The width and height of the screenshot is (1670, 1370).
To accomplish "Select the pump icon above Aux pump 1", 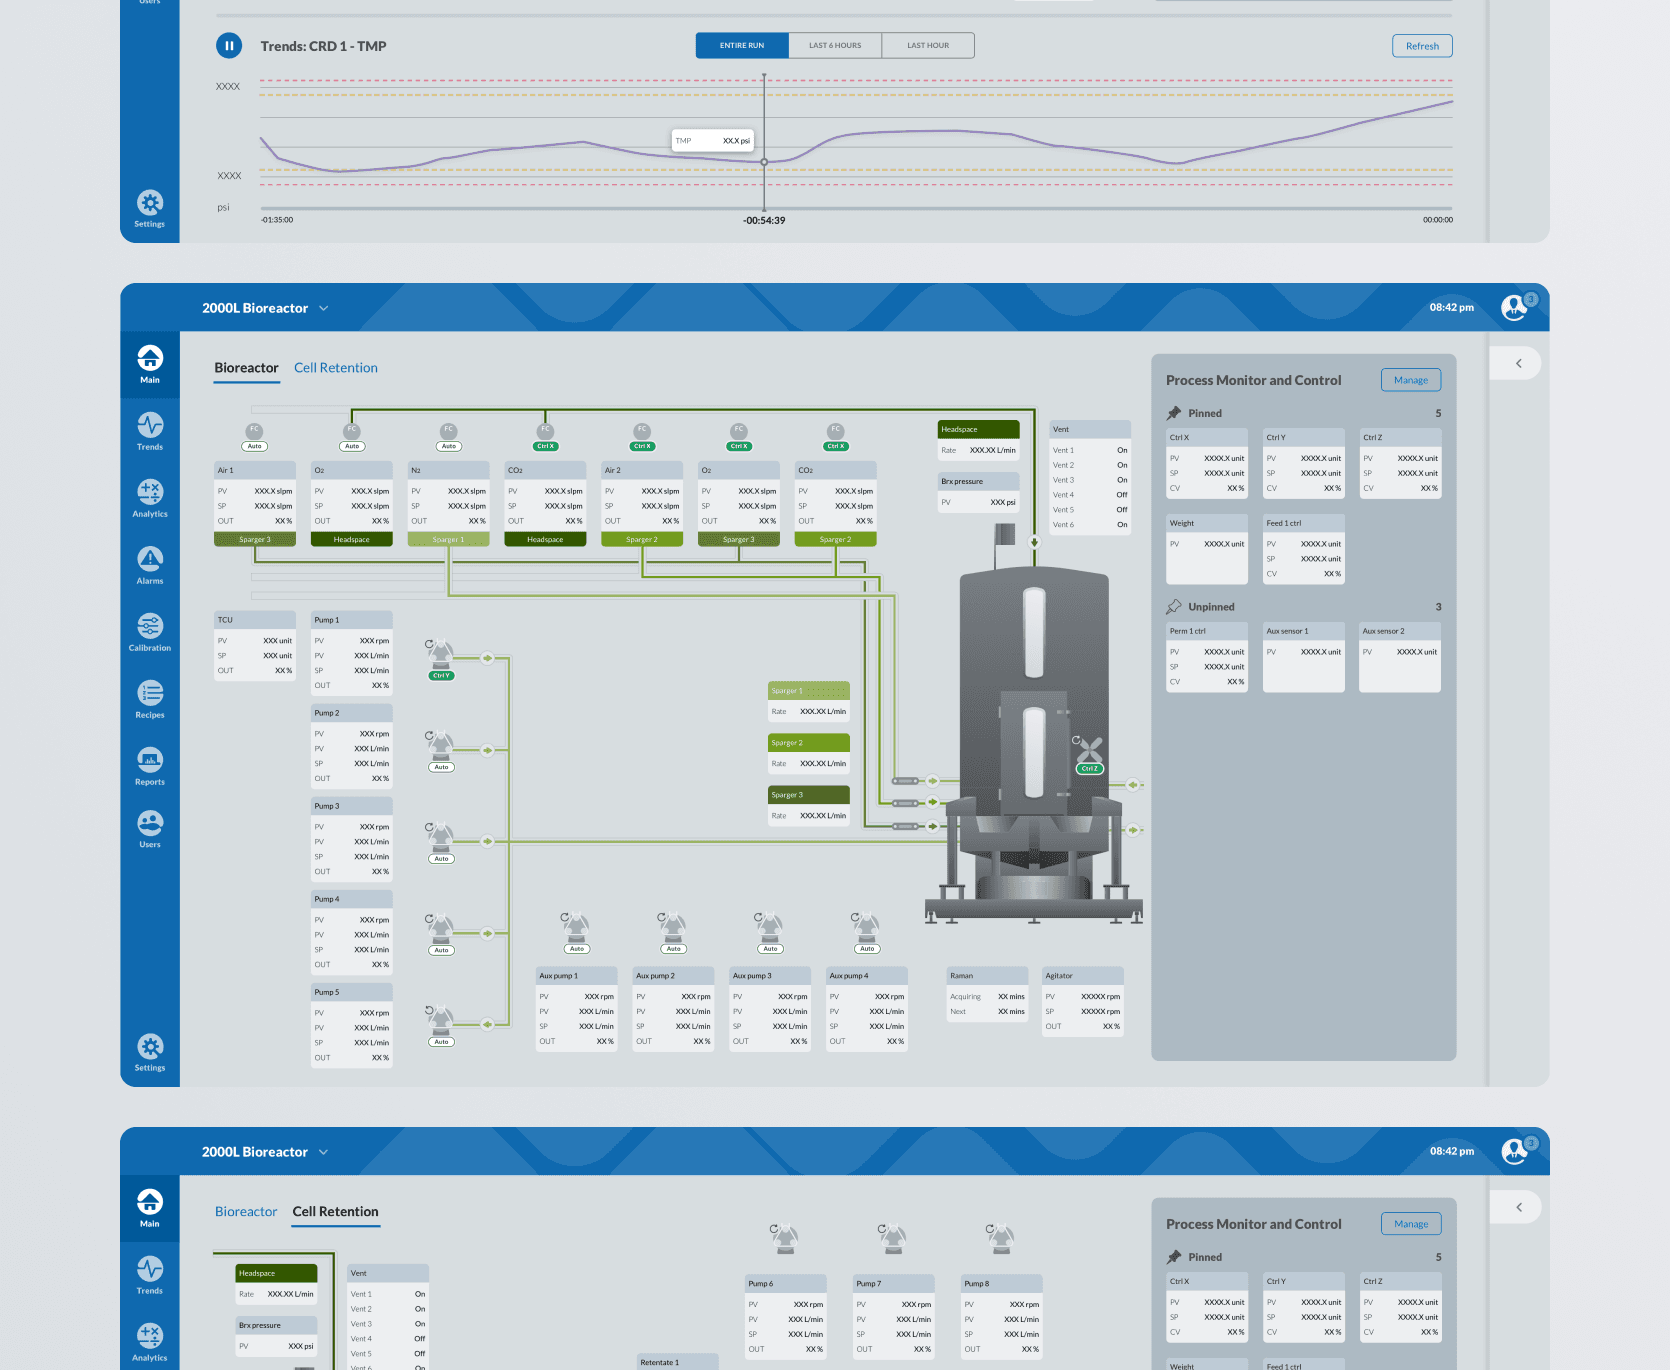I will (576, 927).
